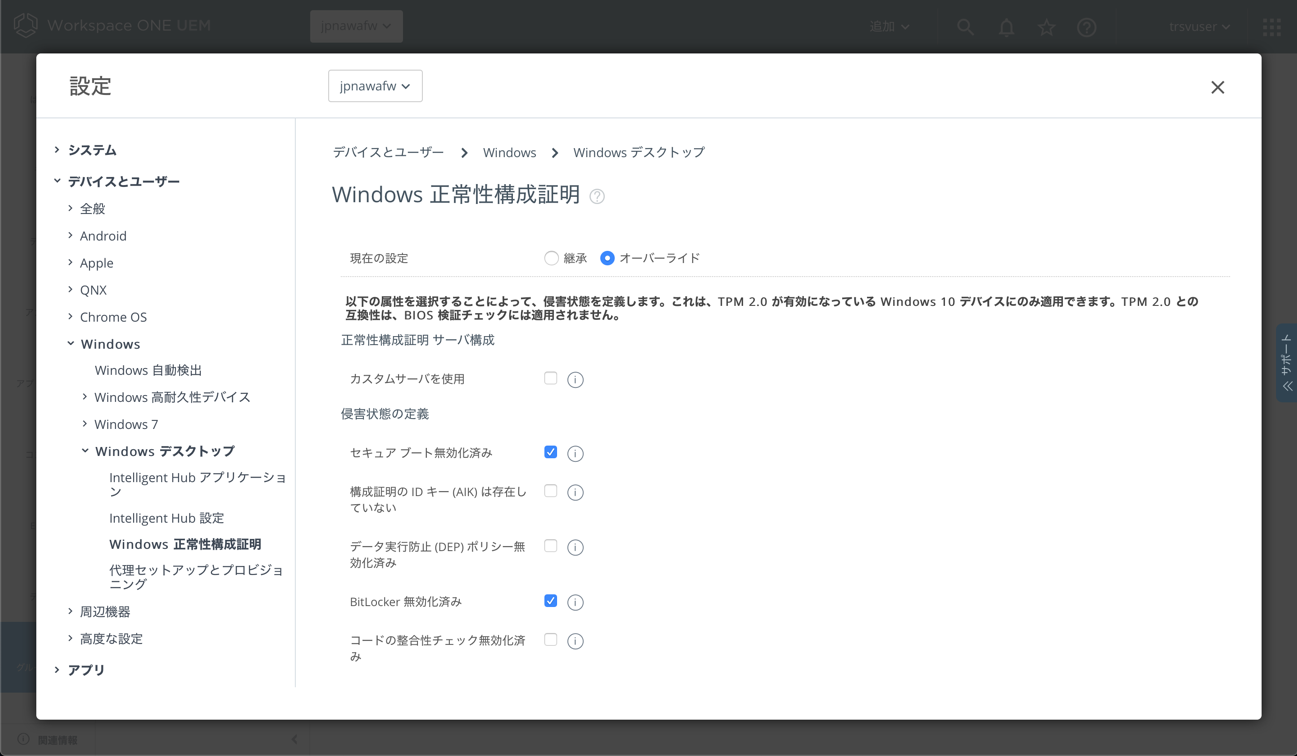Open the 追加 dropdown
Image resolution: width=1297 pixels, height=756 pixels.
pyautogui.click(x=889, y=27)
